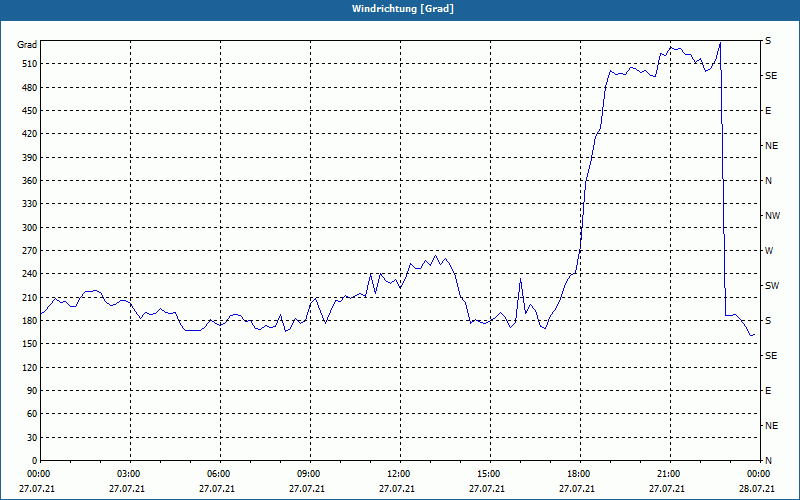Click the 03:00 time label
Screen dimensions: 800x500
130,473
